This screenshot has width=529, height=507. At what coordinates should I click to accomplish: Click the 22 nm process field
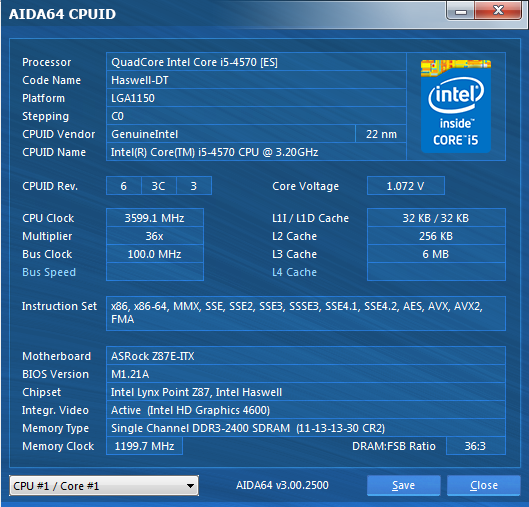[381, 134]
